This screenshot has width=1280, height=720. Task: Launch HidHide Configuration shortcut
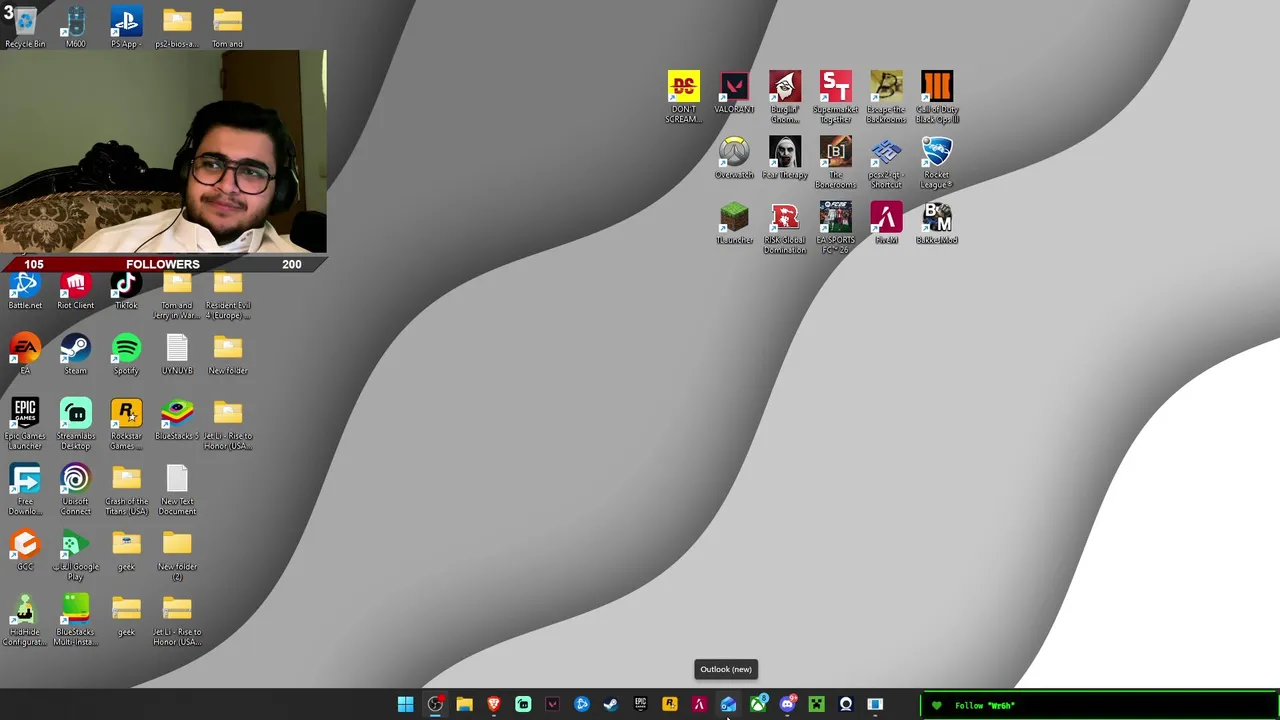coord(25,620)
